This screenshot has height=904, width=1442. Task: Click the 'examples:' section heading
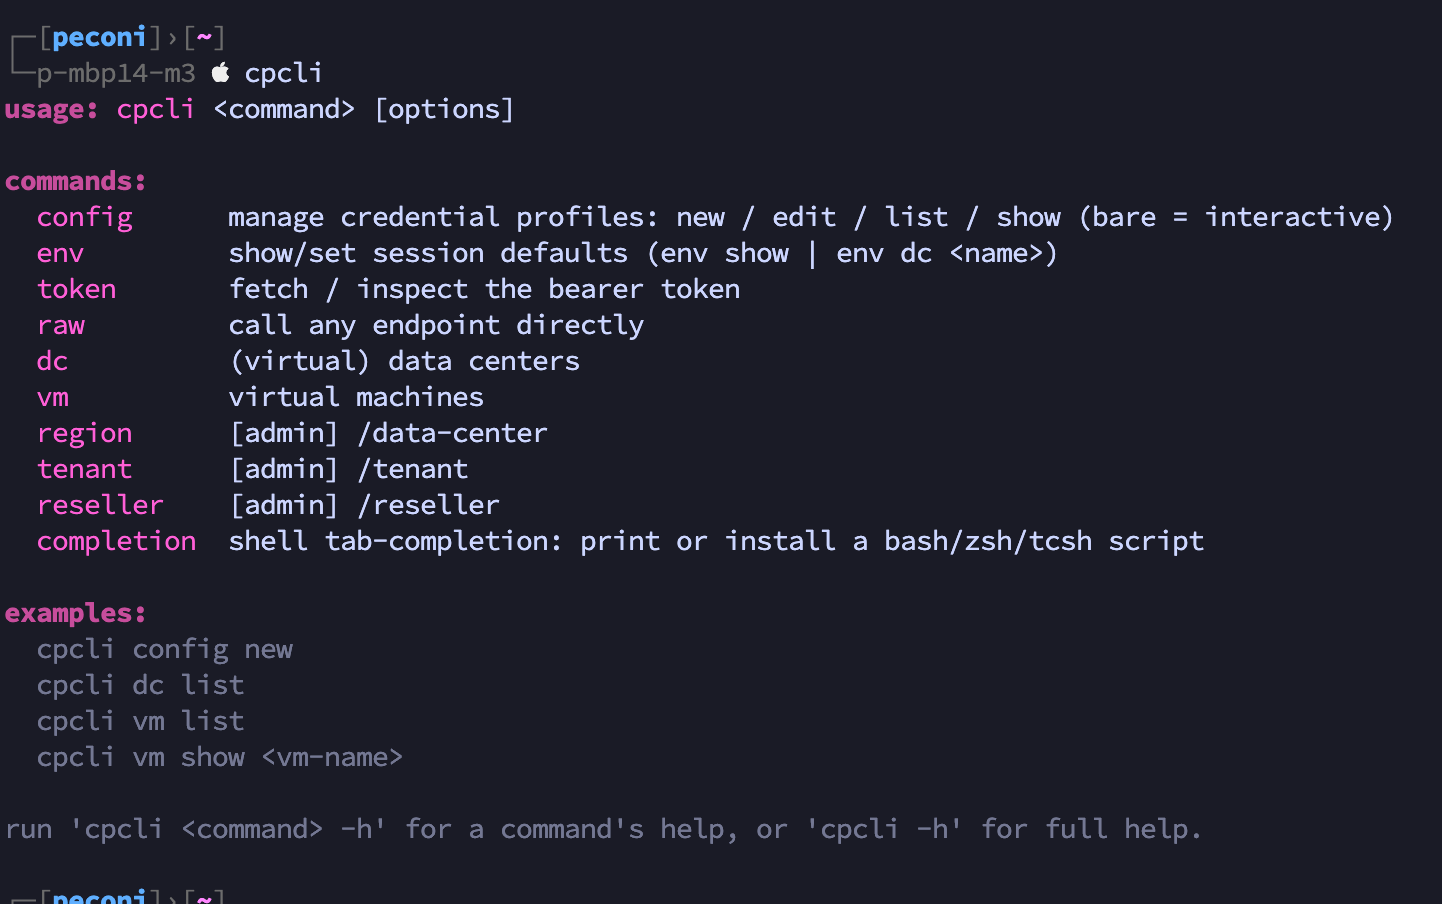tap(76, 614)
